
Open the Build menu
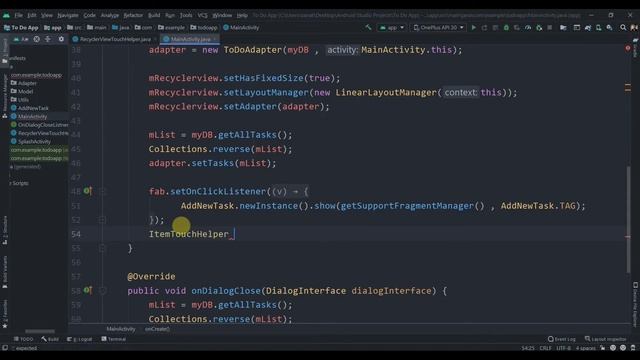click(x=154, y=15)
